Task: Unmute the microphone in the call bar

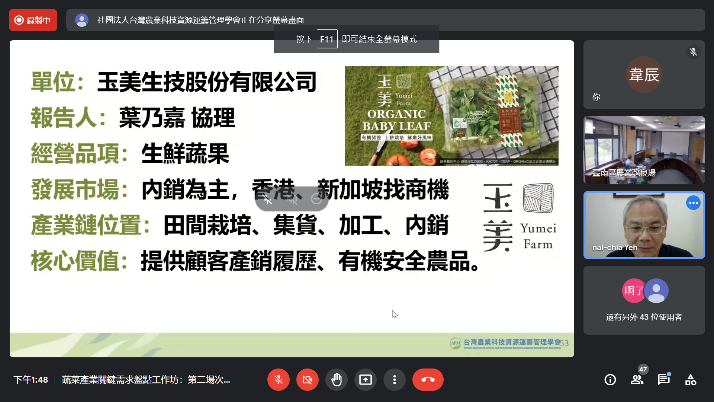Action: click(278, 380)
